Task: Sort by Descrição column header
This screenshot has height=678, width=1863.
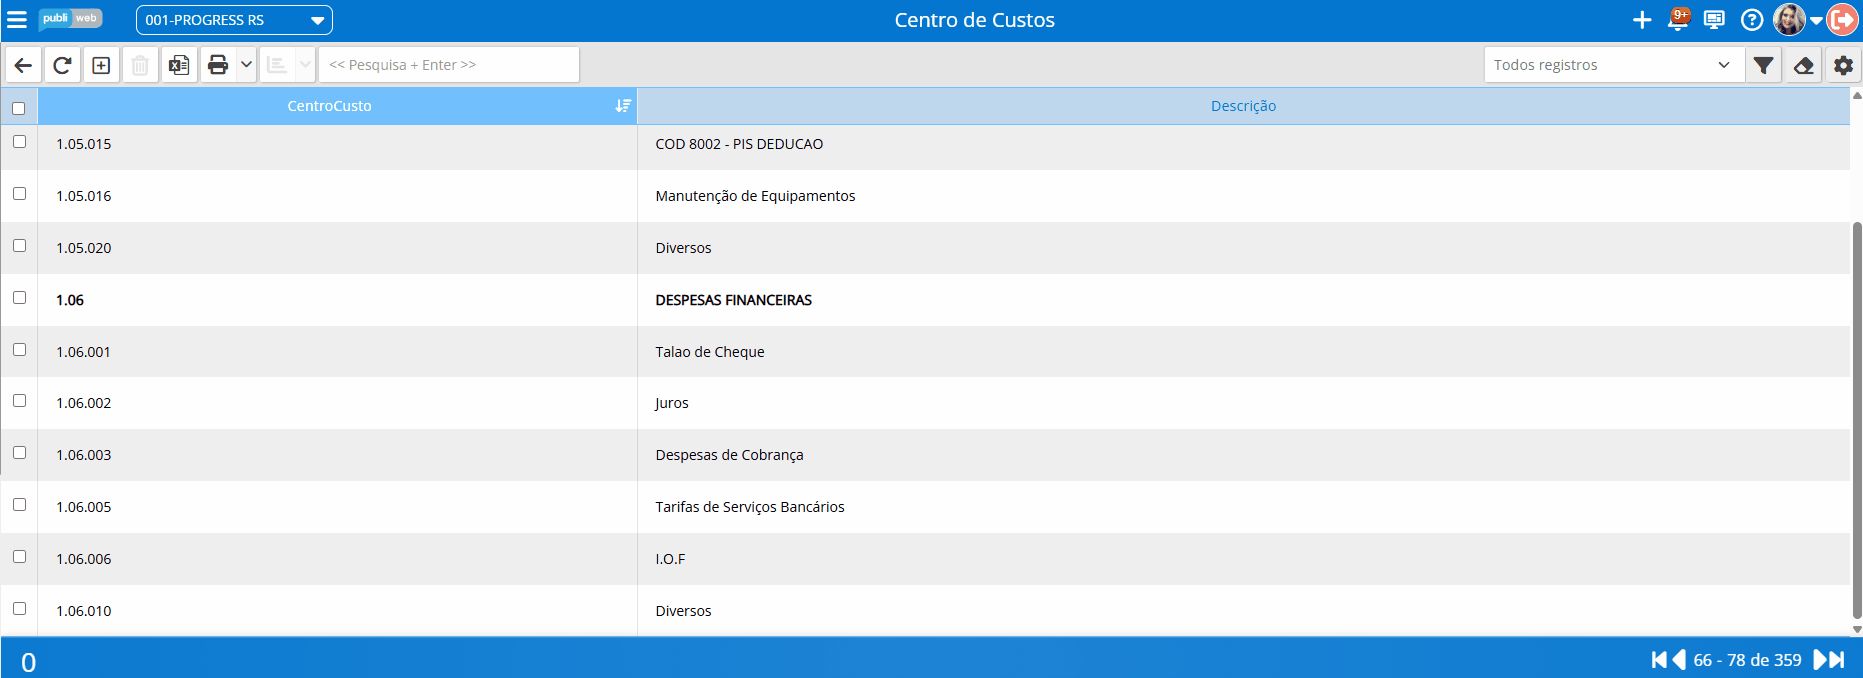Action: click(1243, 106)
